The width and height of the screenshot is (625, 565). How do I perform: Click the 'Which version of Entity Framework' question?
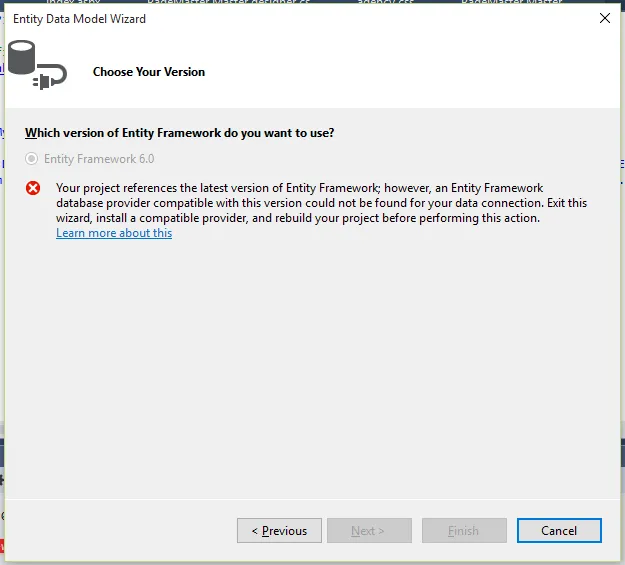coord(179,133)
